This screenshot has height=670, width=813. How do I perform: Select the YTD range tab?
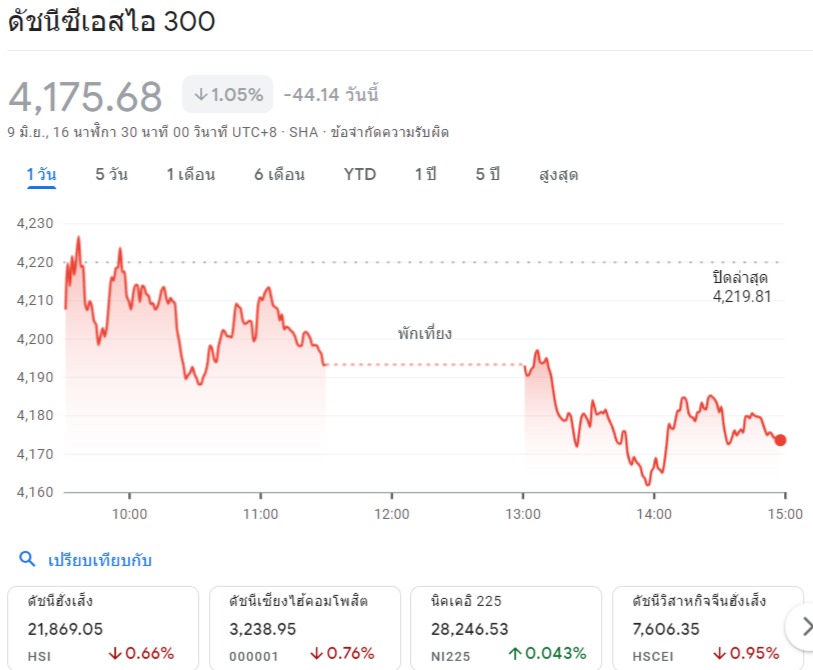pos(360,175)
